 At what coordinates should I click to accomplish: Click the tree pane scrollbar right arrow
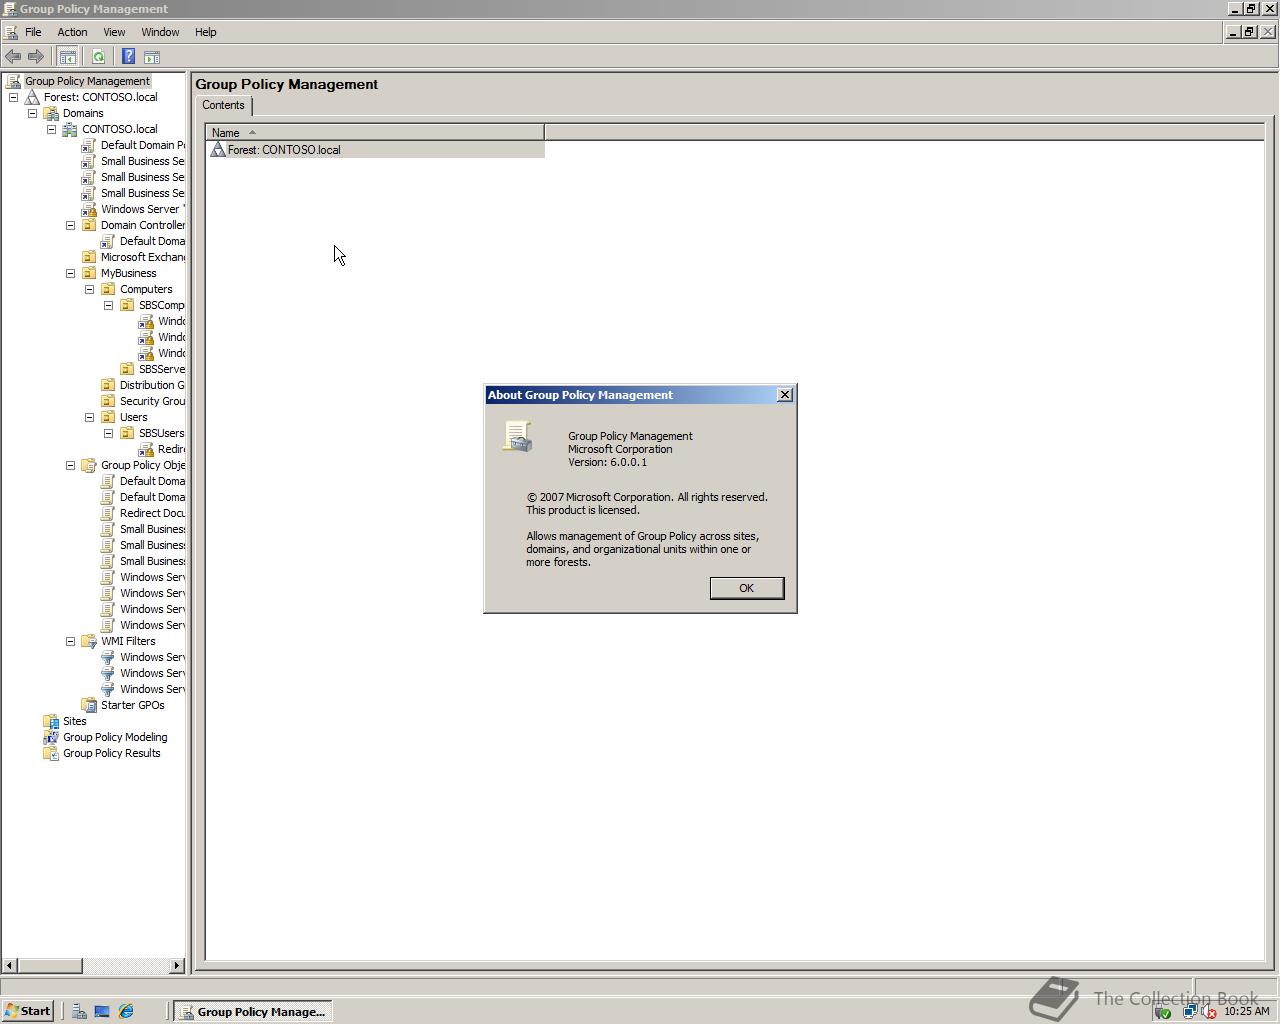click(177, 965)
